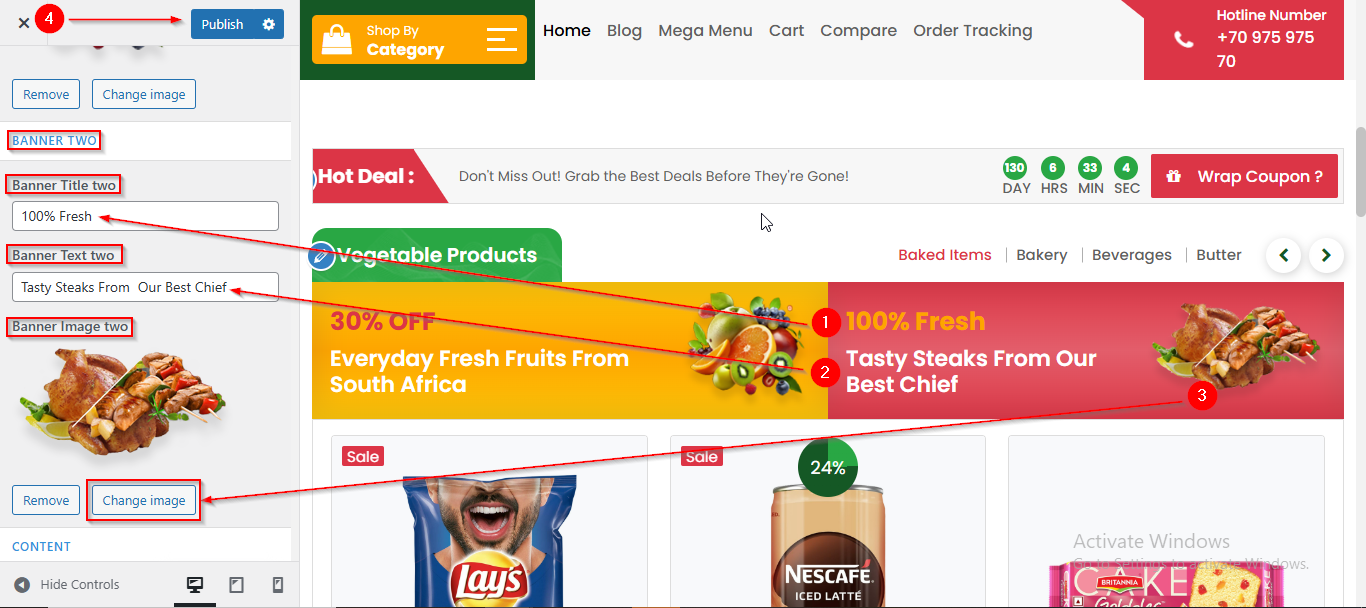Screen dimensions: 1366x608
Task: Switch to desktop preview device icon
Action: [195, 585]
